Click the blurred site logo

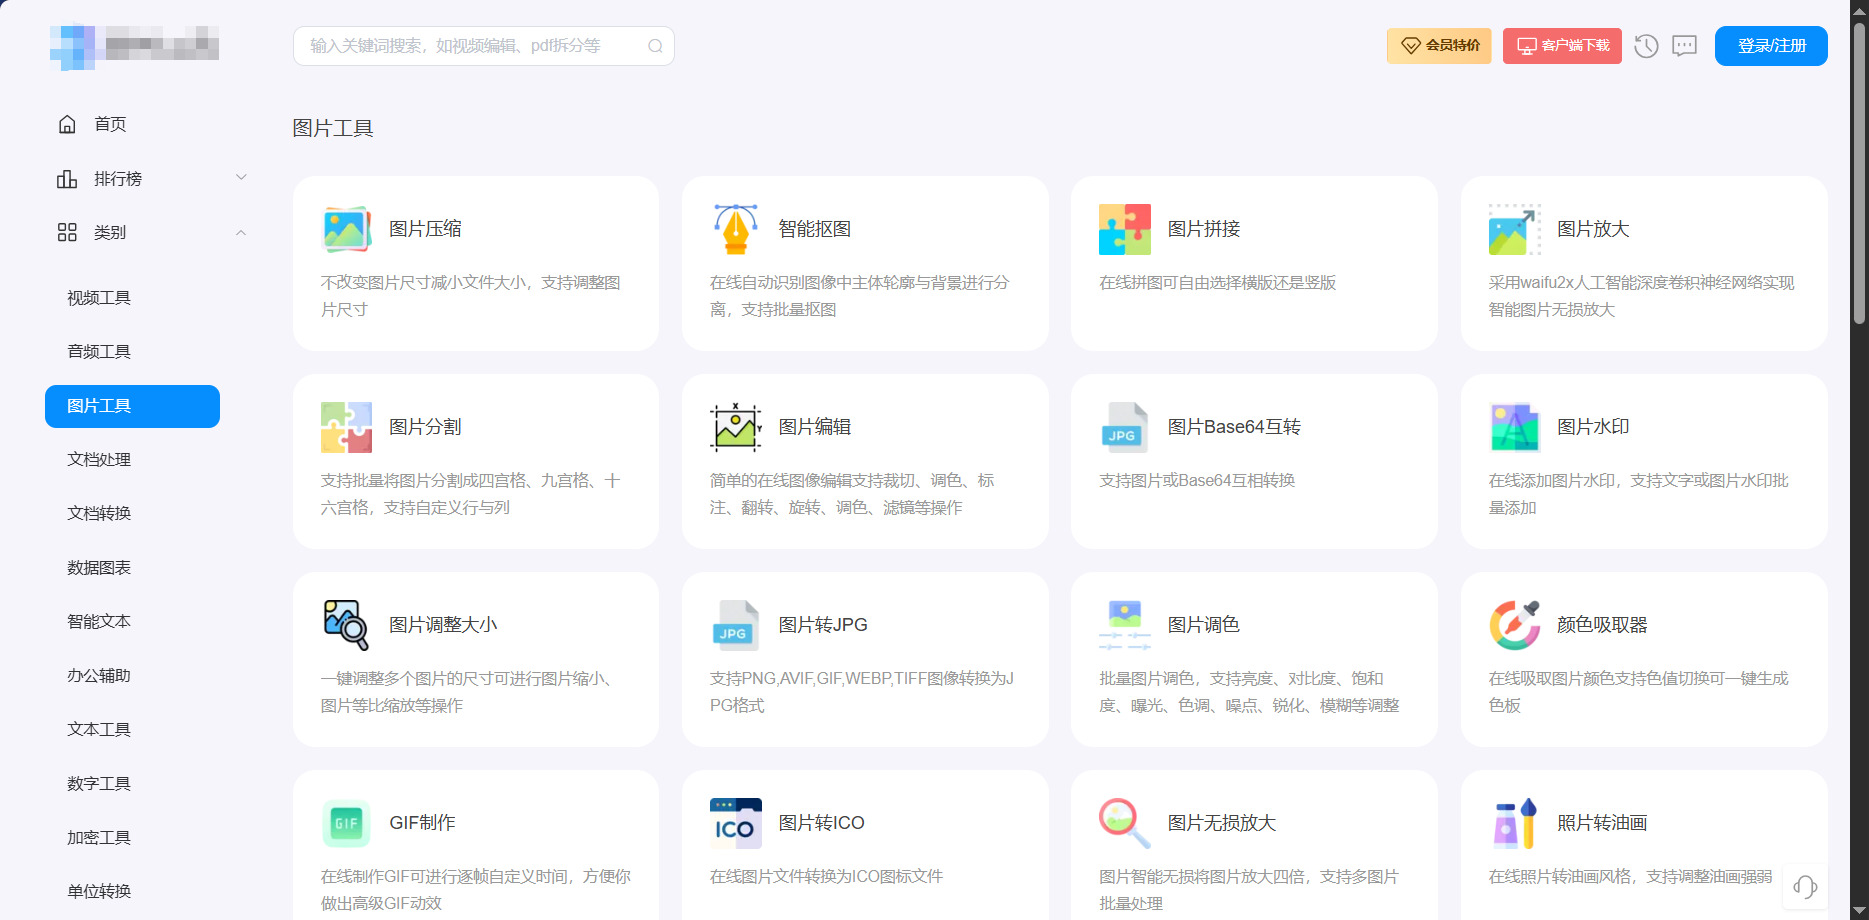click(134, 46)
